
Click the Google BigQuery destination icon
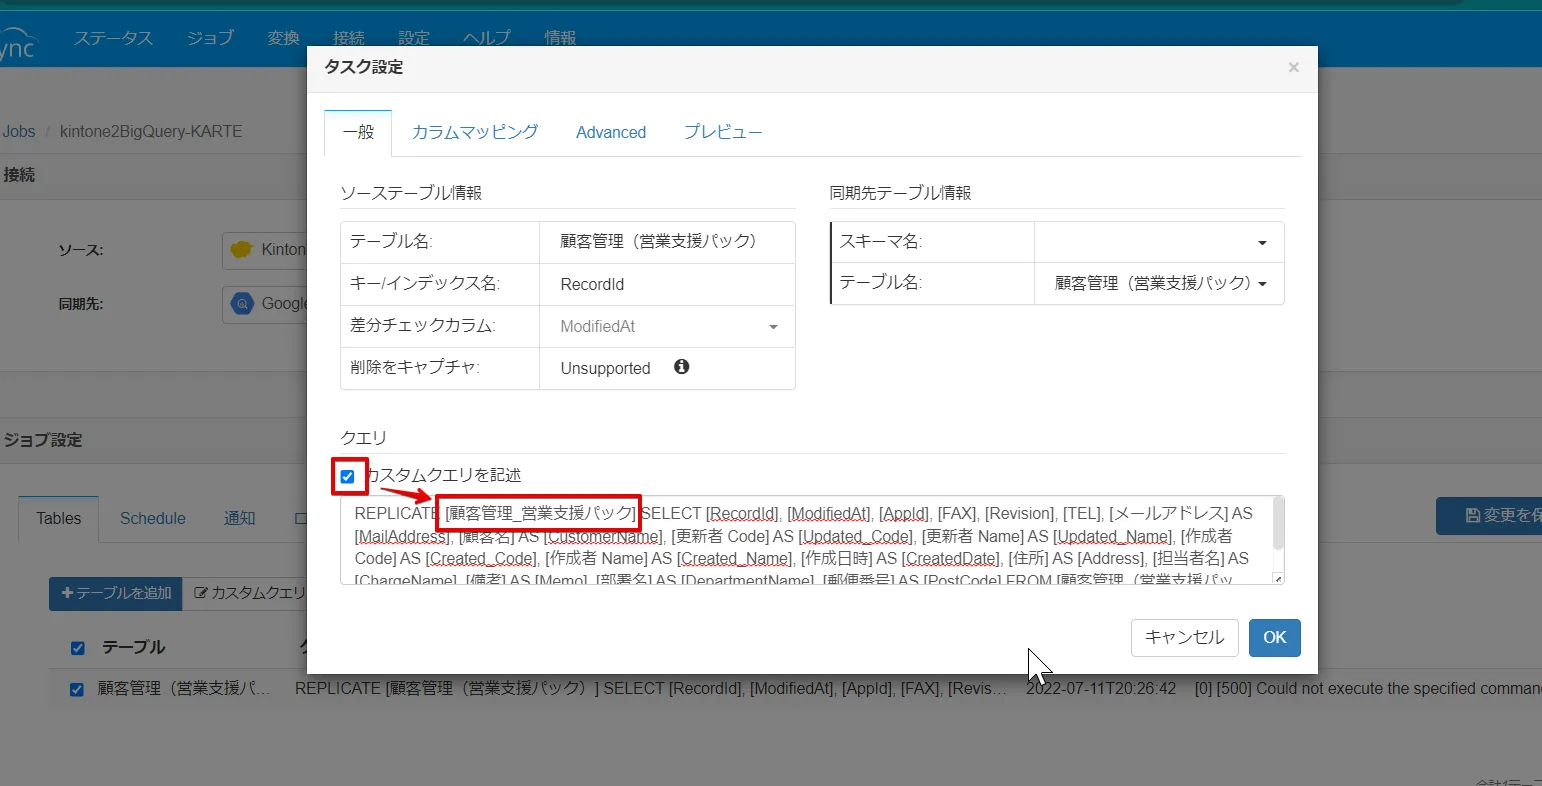tap(242, 304)
